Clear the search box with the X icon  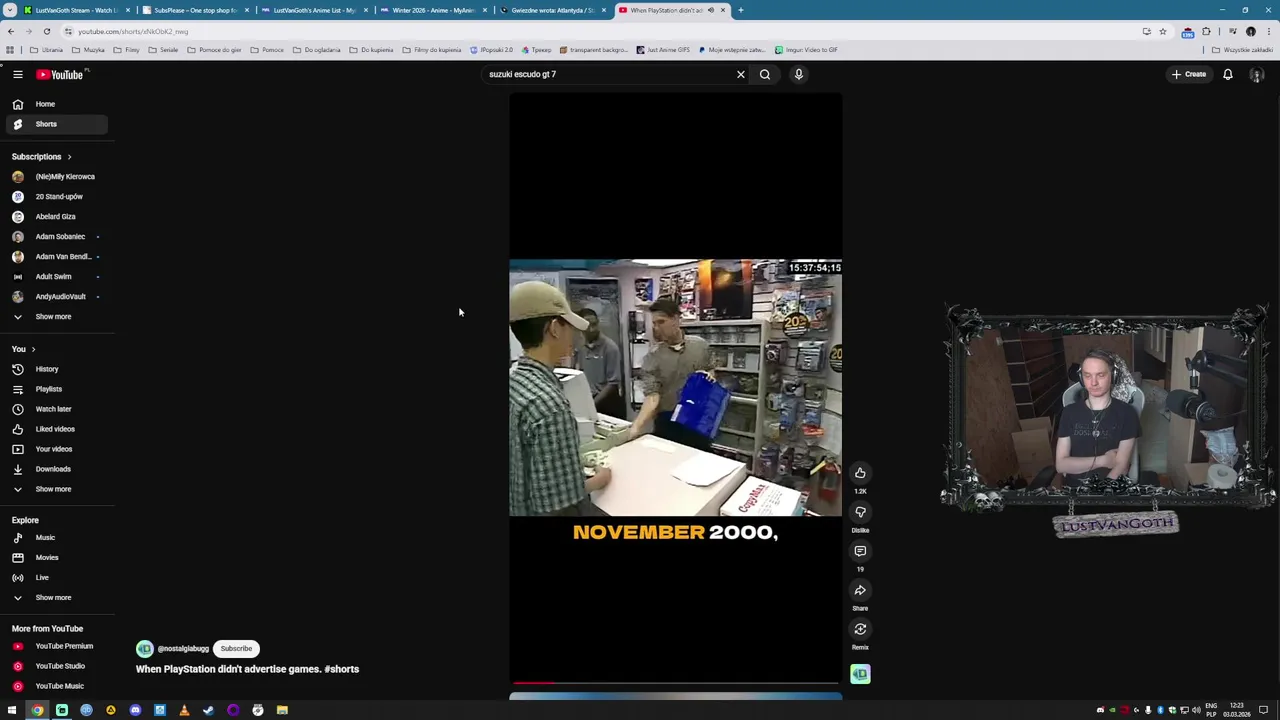741,74
